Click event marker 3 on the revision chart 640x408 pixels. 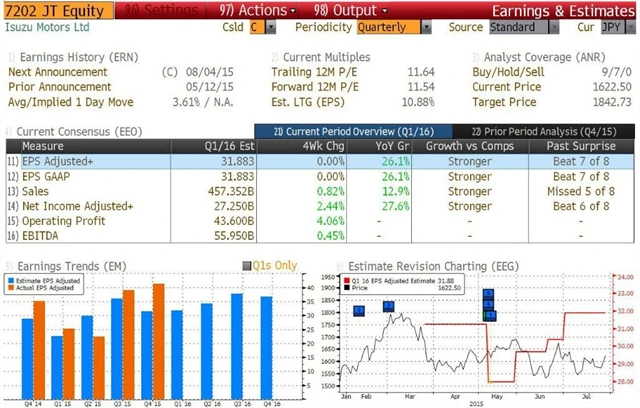[359, 311]
